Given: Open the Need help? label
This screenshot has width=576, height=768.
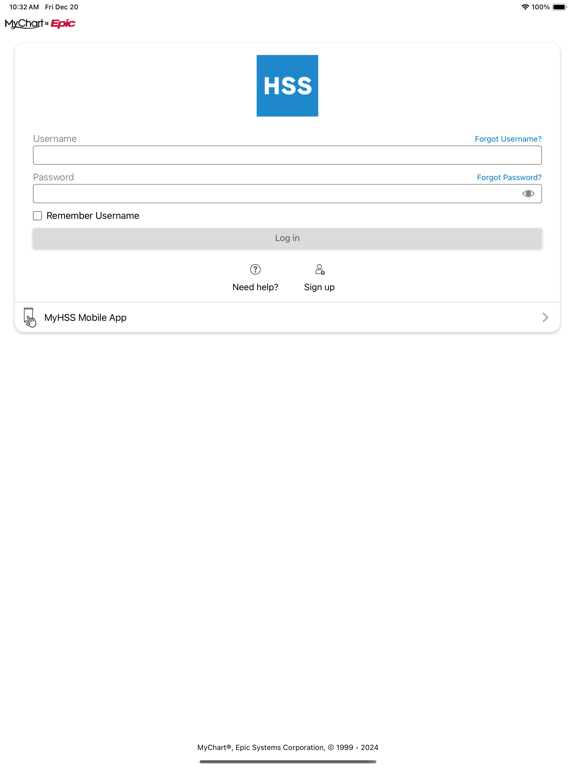Looking at the screenshot, I should (255, 287).
